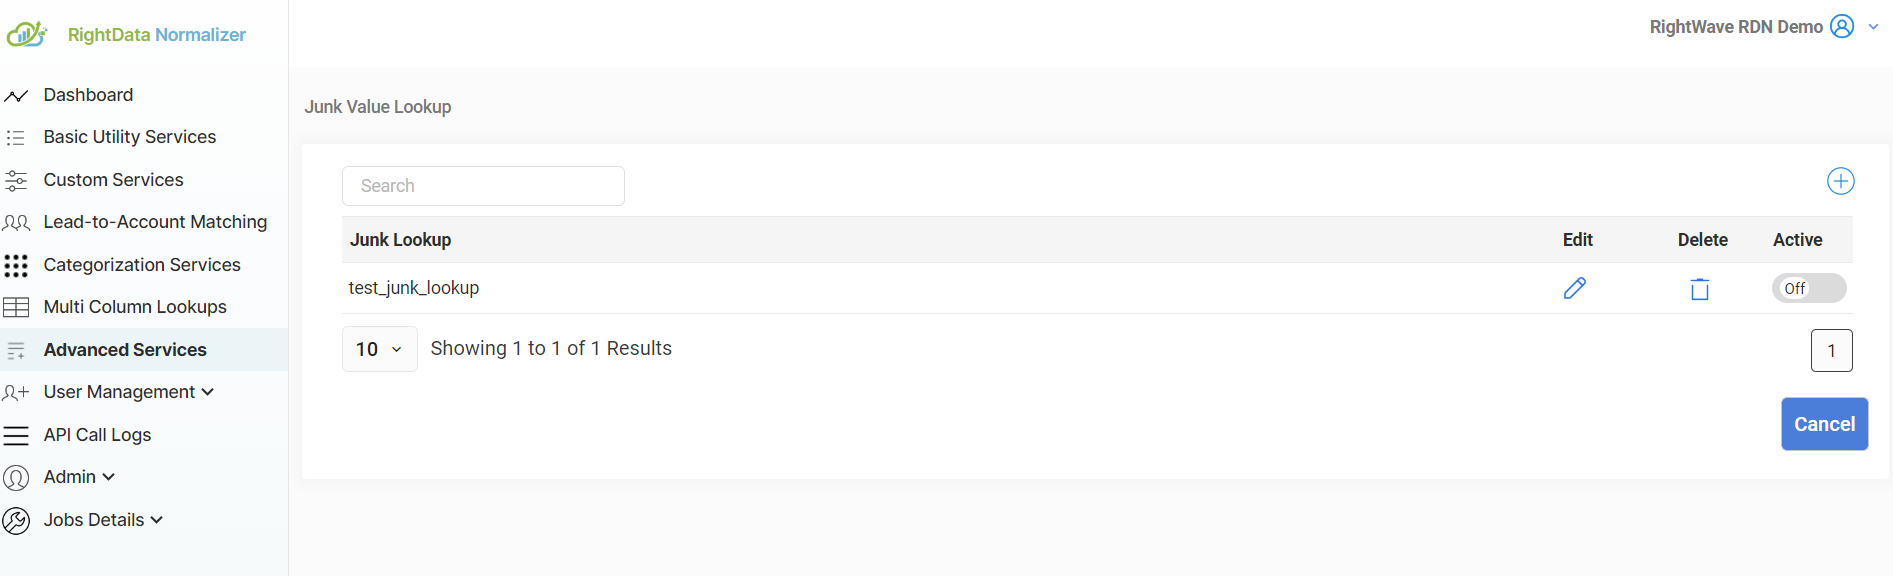The image size is (1893, 576).
Task: Open the page size dropdown showing 10
Action: [379, 349]
